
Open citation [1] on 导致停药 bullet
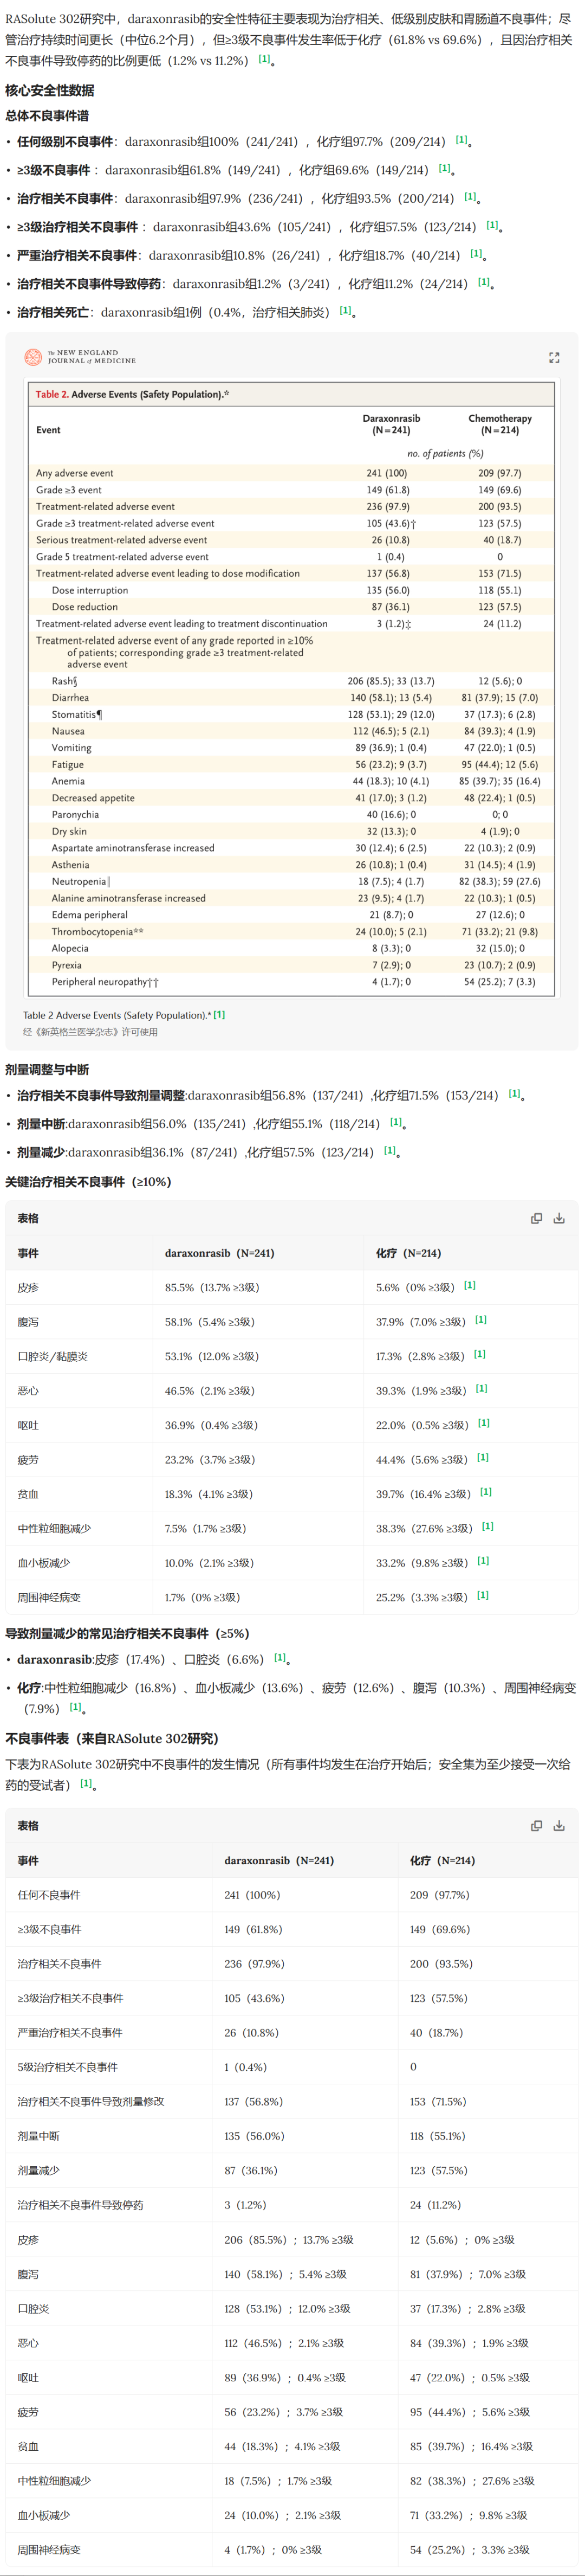point(484,282)
